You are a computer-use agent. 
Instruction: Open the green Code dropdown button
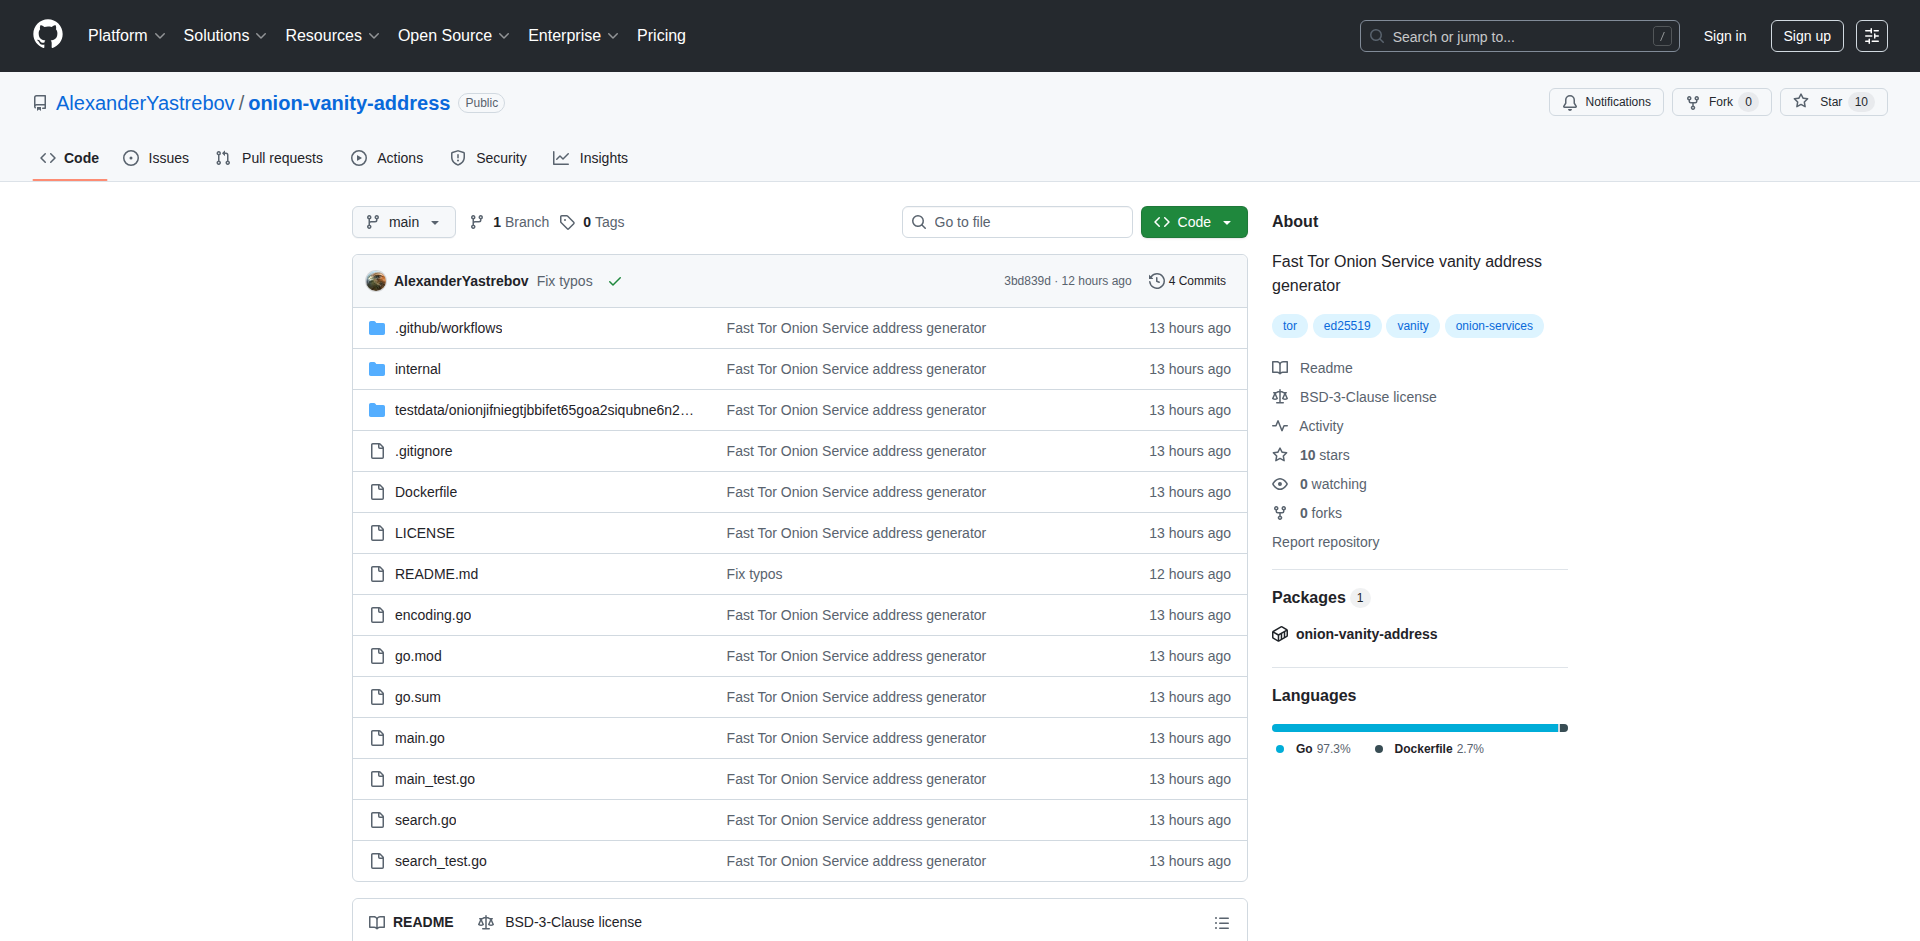(x=1194, y=222)
